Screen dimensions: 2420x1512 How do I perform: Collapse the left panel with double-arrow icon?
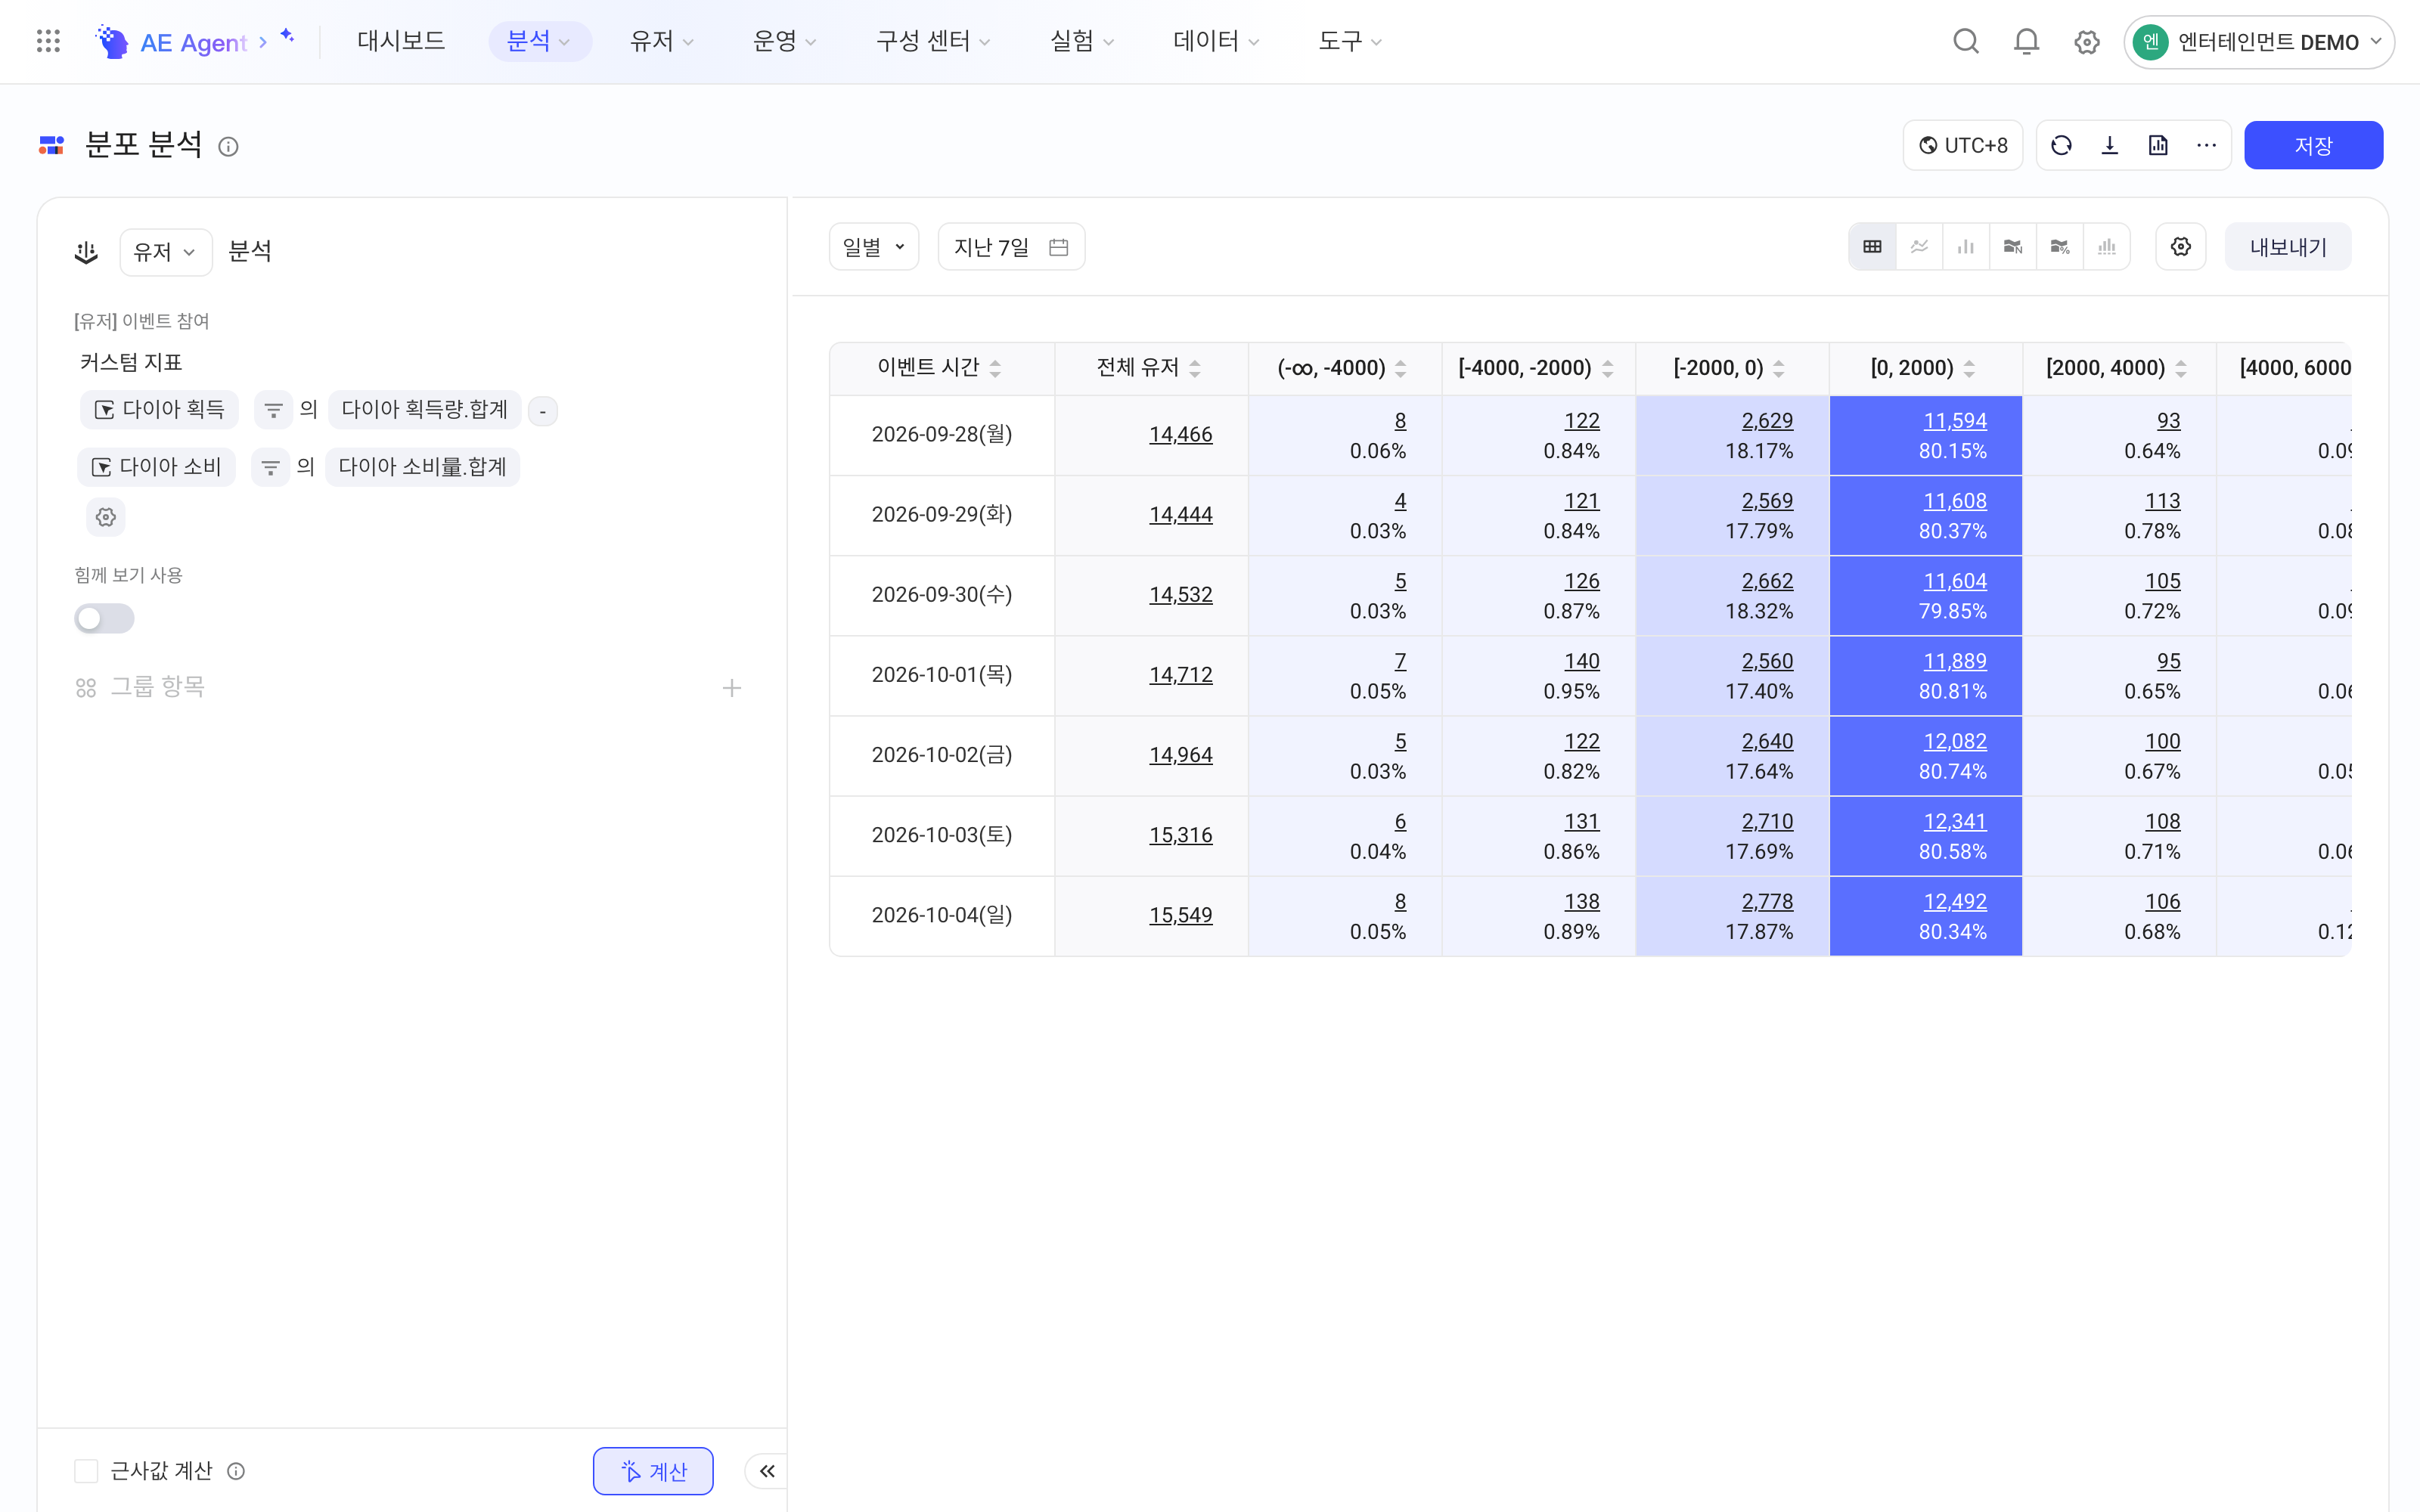pyautogui.click(x=767, y=1471)
